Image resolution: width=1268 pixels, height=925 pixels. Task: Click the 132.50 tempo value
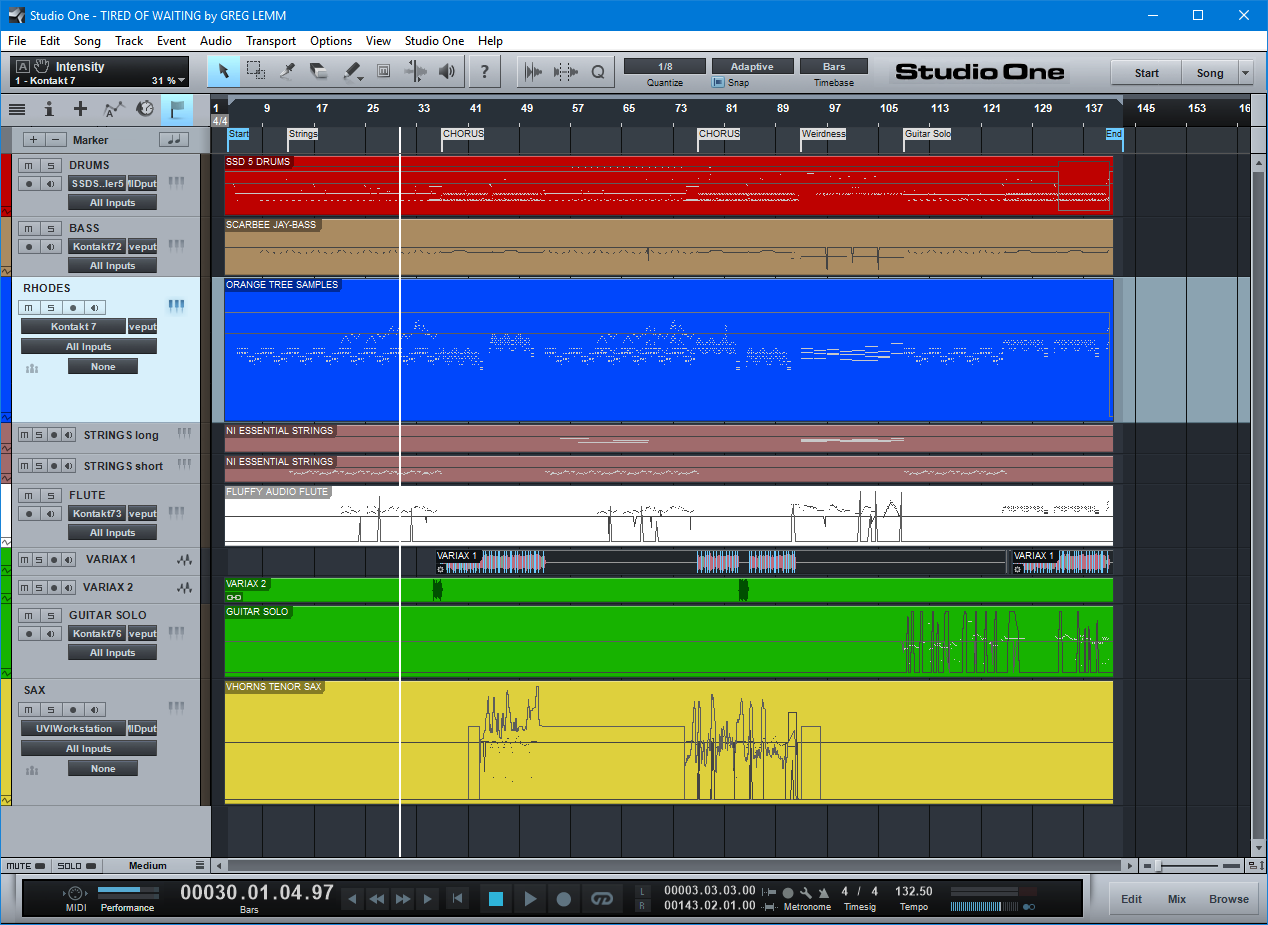914,891
